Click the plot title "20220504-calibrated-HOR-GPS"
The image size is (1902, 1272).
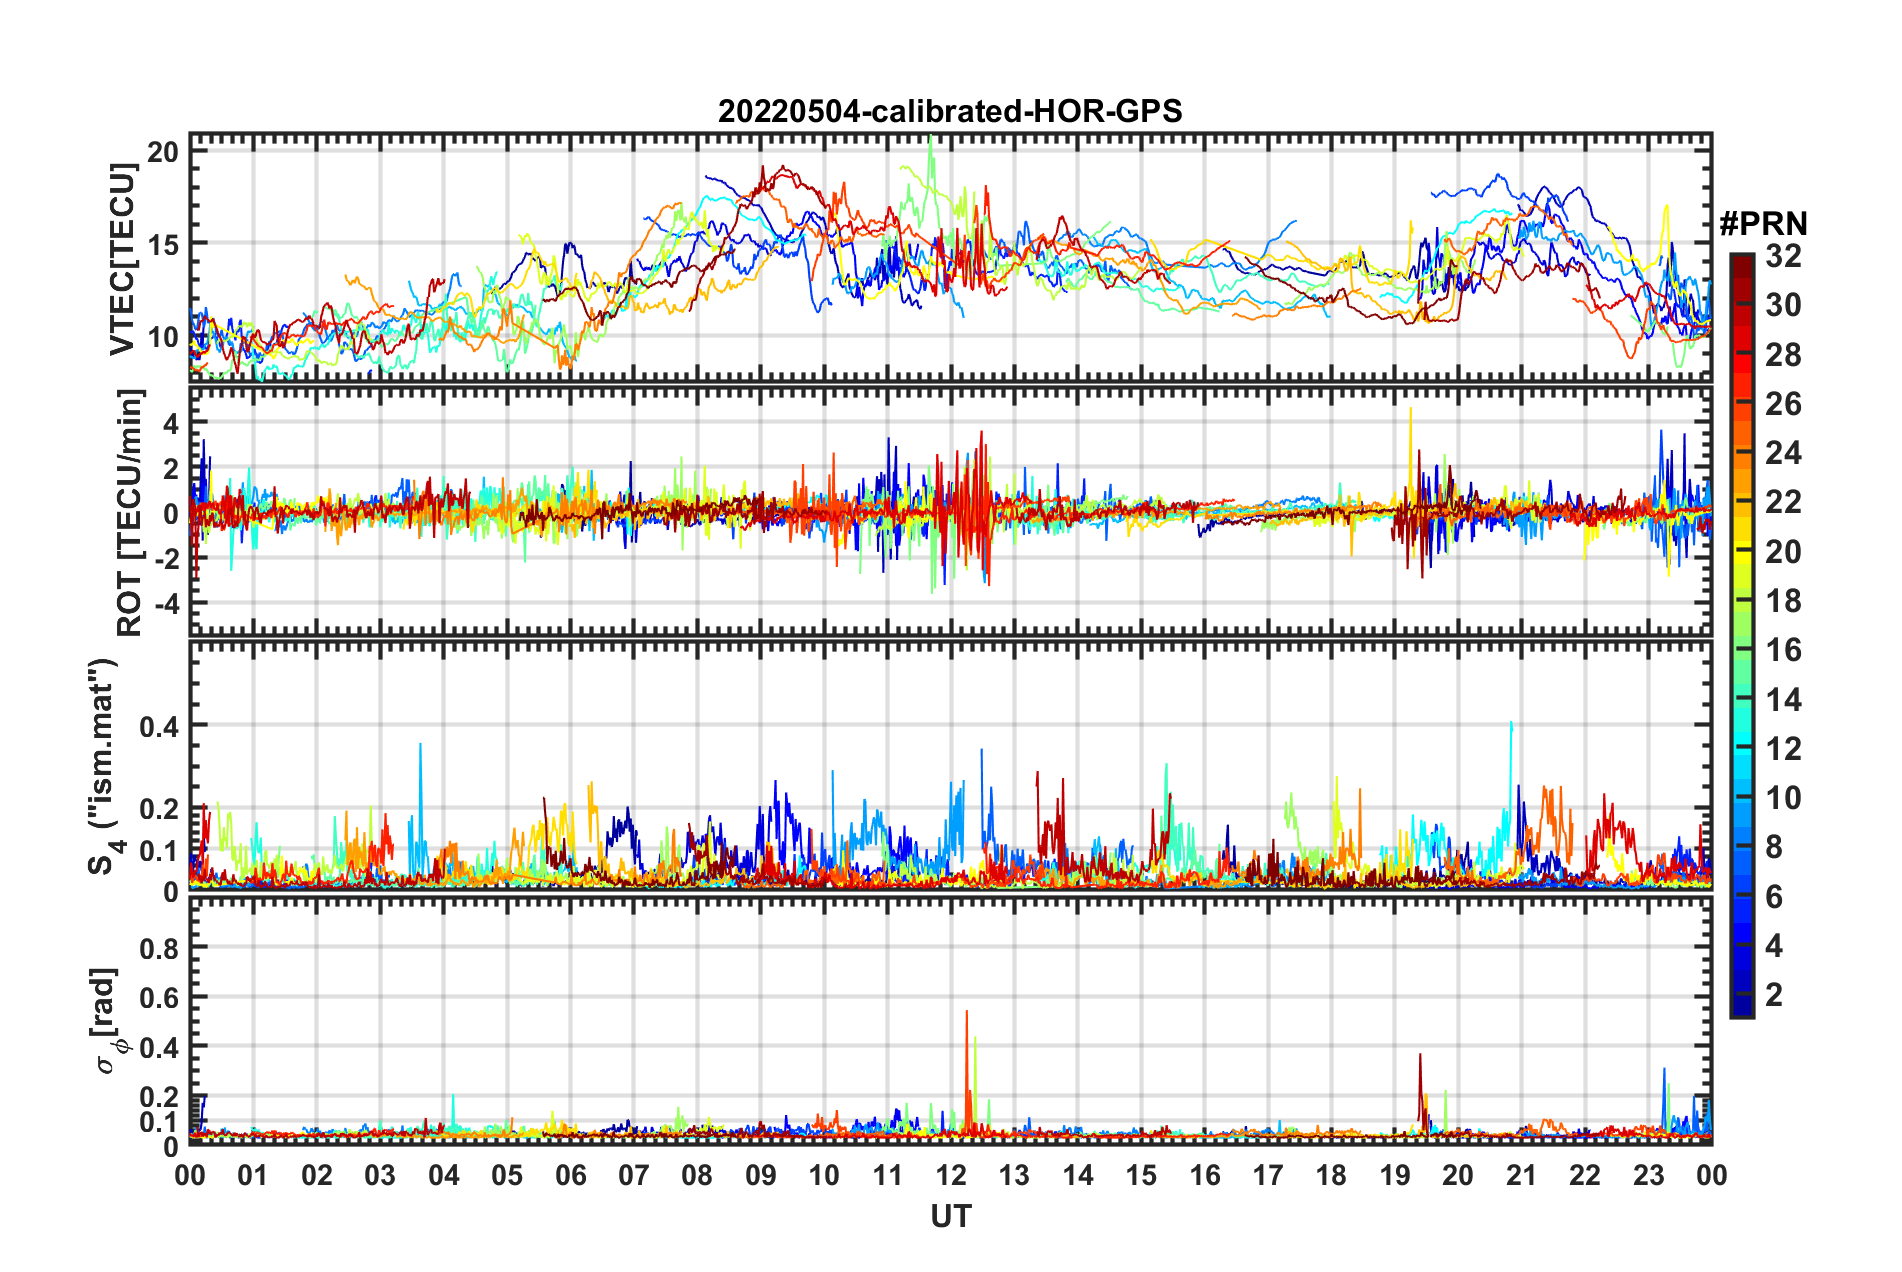(950, 110)
